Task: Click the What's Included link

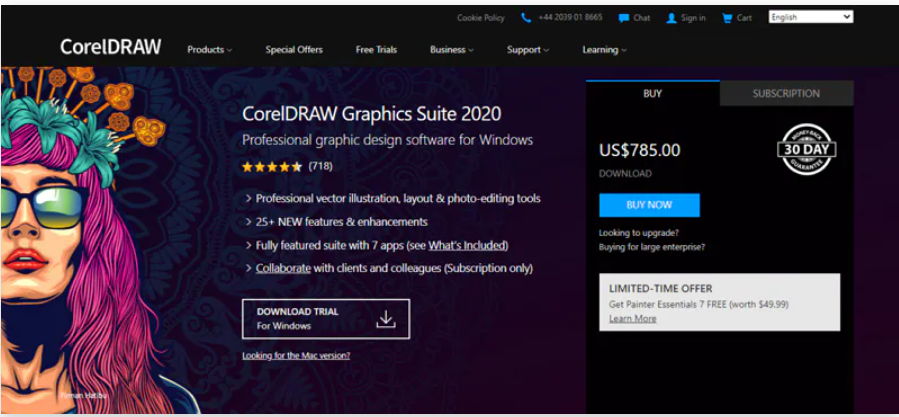Action: tap(467, 245)
